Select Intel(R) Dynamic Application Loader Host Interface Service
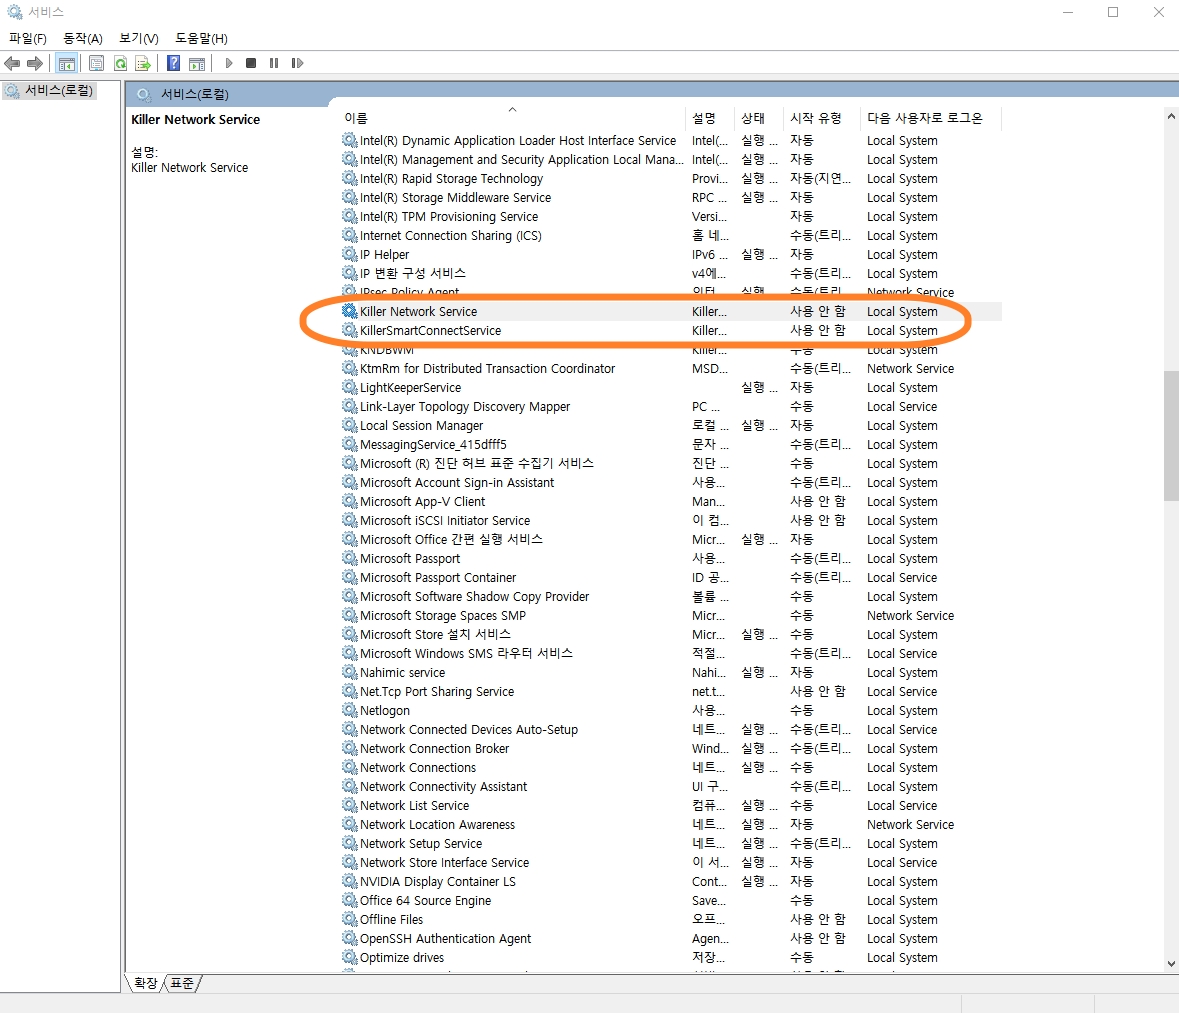The width and height of the screenshot is (1179, 1013). point(671,141)
